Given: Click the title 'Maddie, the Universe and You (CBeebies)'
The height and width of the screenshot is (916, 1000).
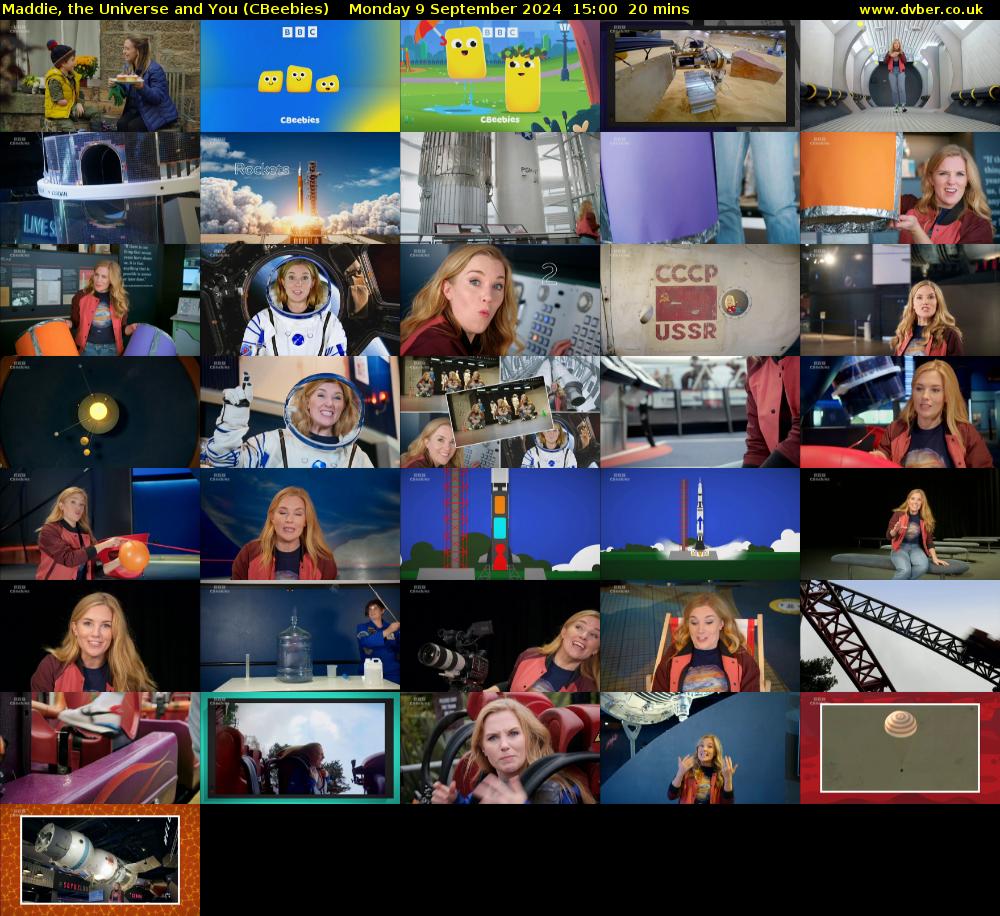Looking at the screenshot, I should (x=166, y=9).
